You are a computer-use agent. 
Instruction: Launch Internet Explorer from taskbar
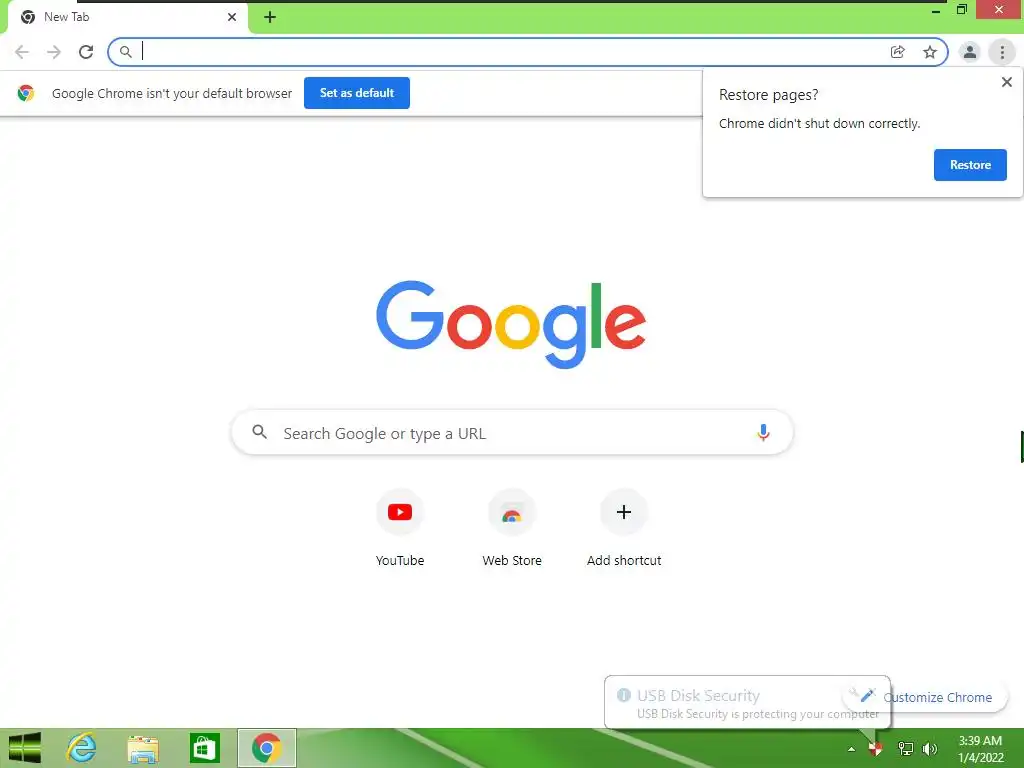click(82, 748)
